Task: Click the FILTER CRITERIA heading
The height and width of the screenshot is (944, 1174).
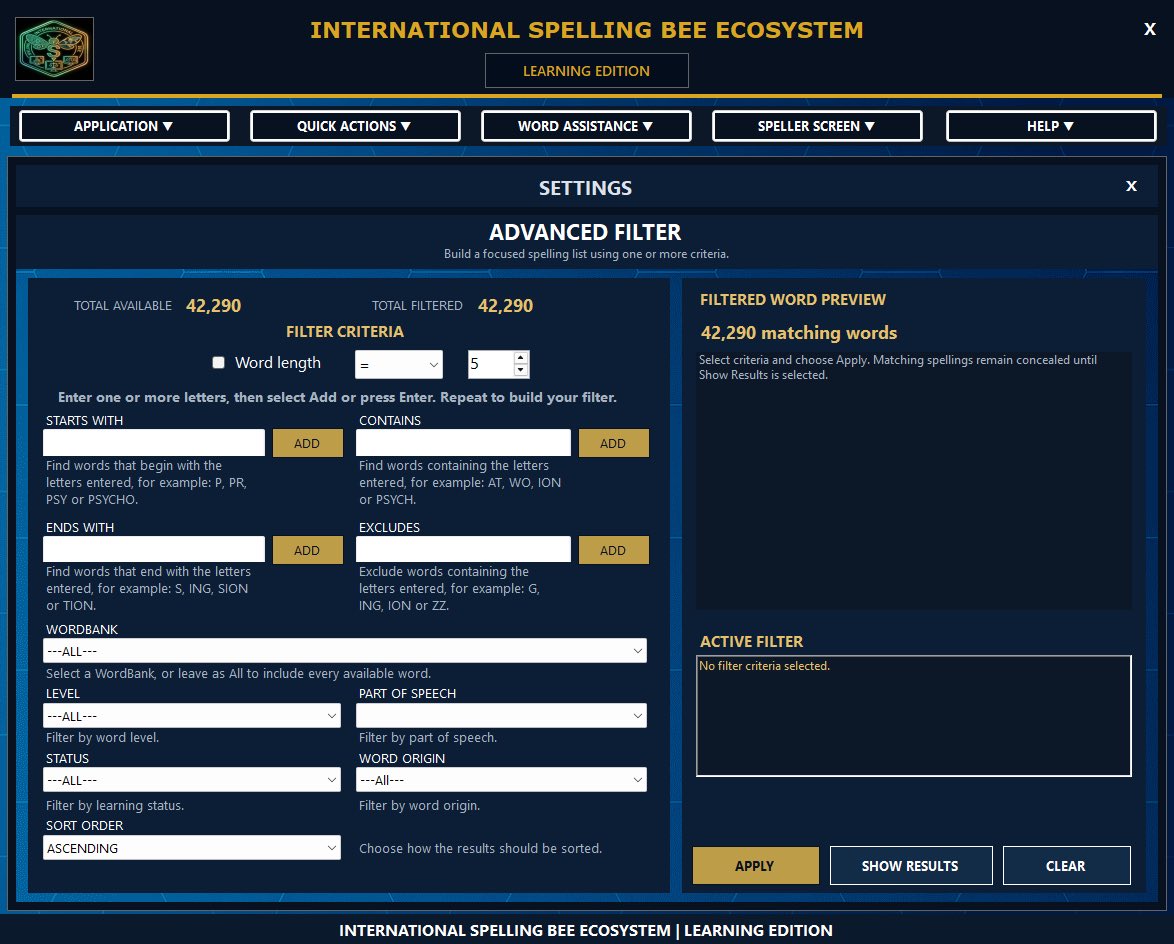Action: 344,331
